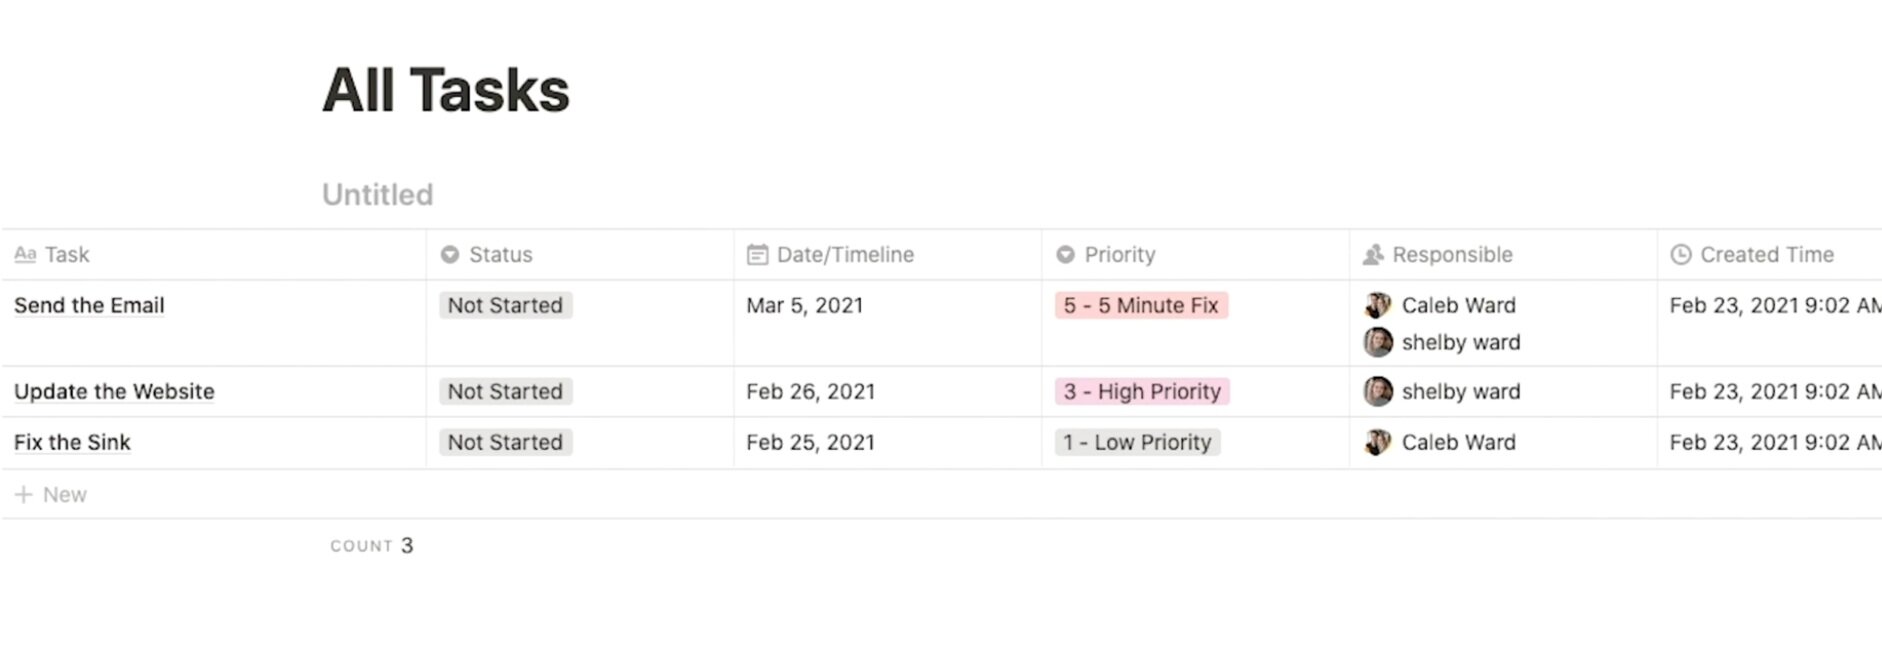The height and width of the screenshot is (645, 1882).
Task: Open the Update the Website task
Action: click(x=114, y=391)
